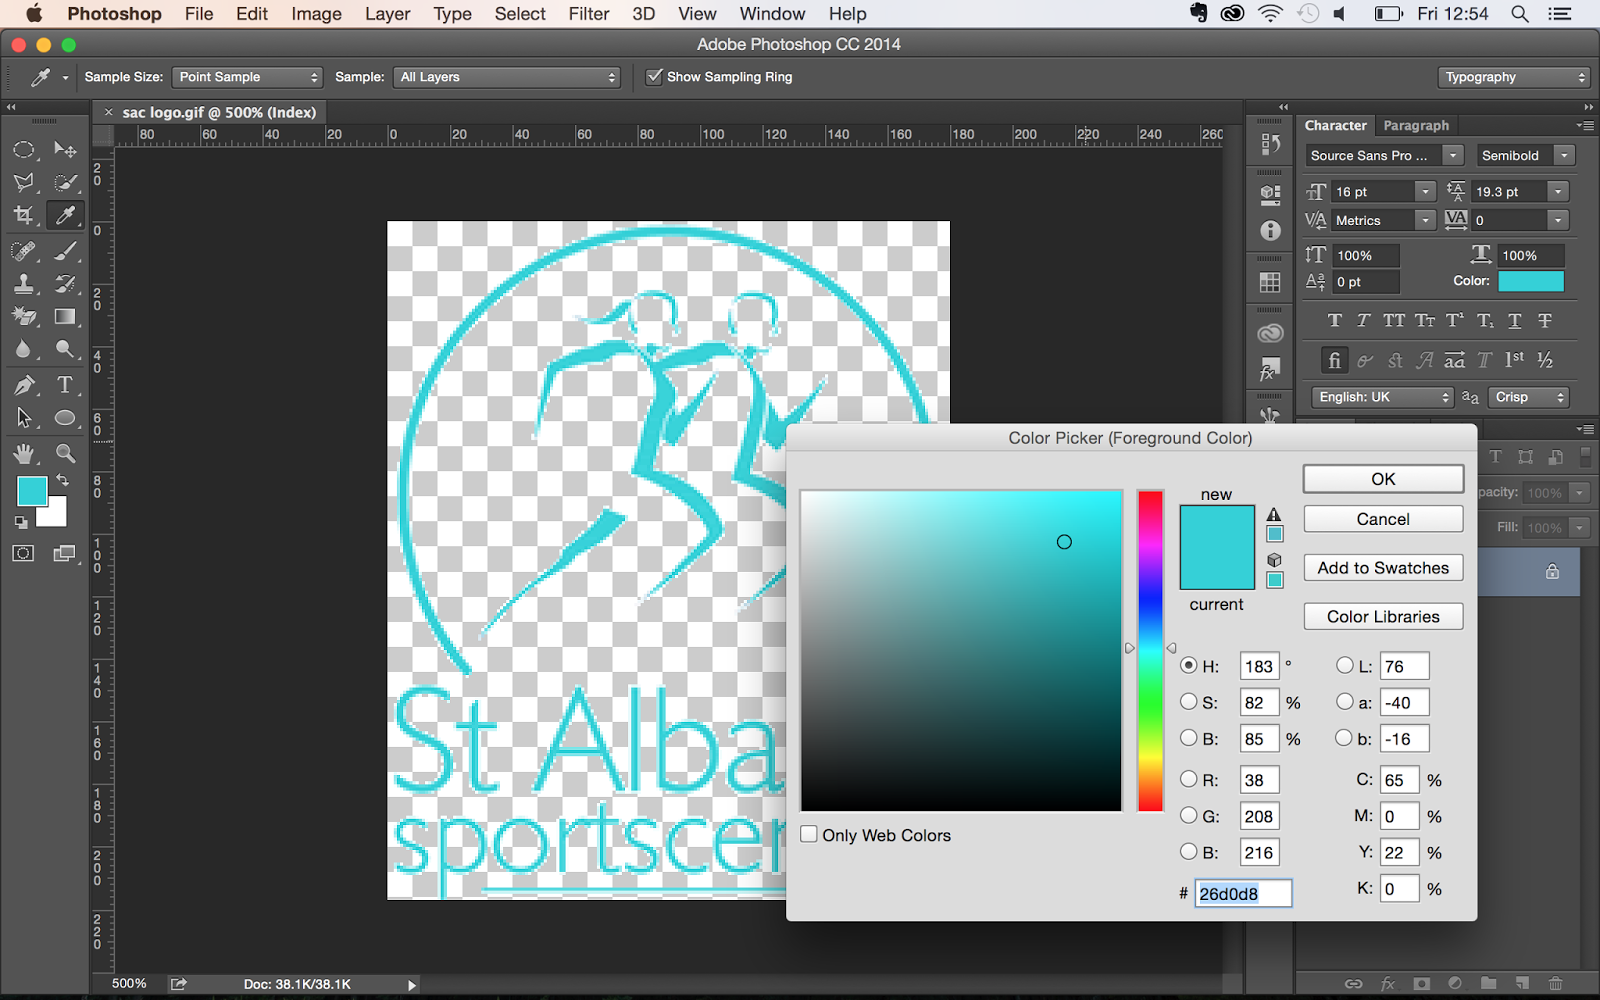
Task: Open the 16 pt font size dropdown
Action: pyautogui.click(x=1425, y=191)
